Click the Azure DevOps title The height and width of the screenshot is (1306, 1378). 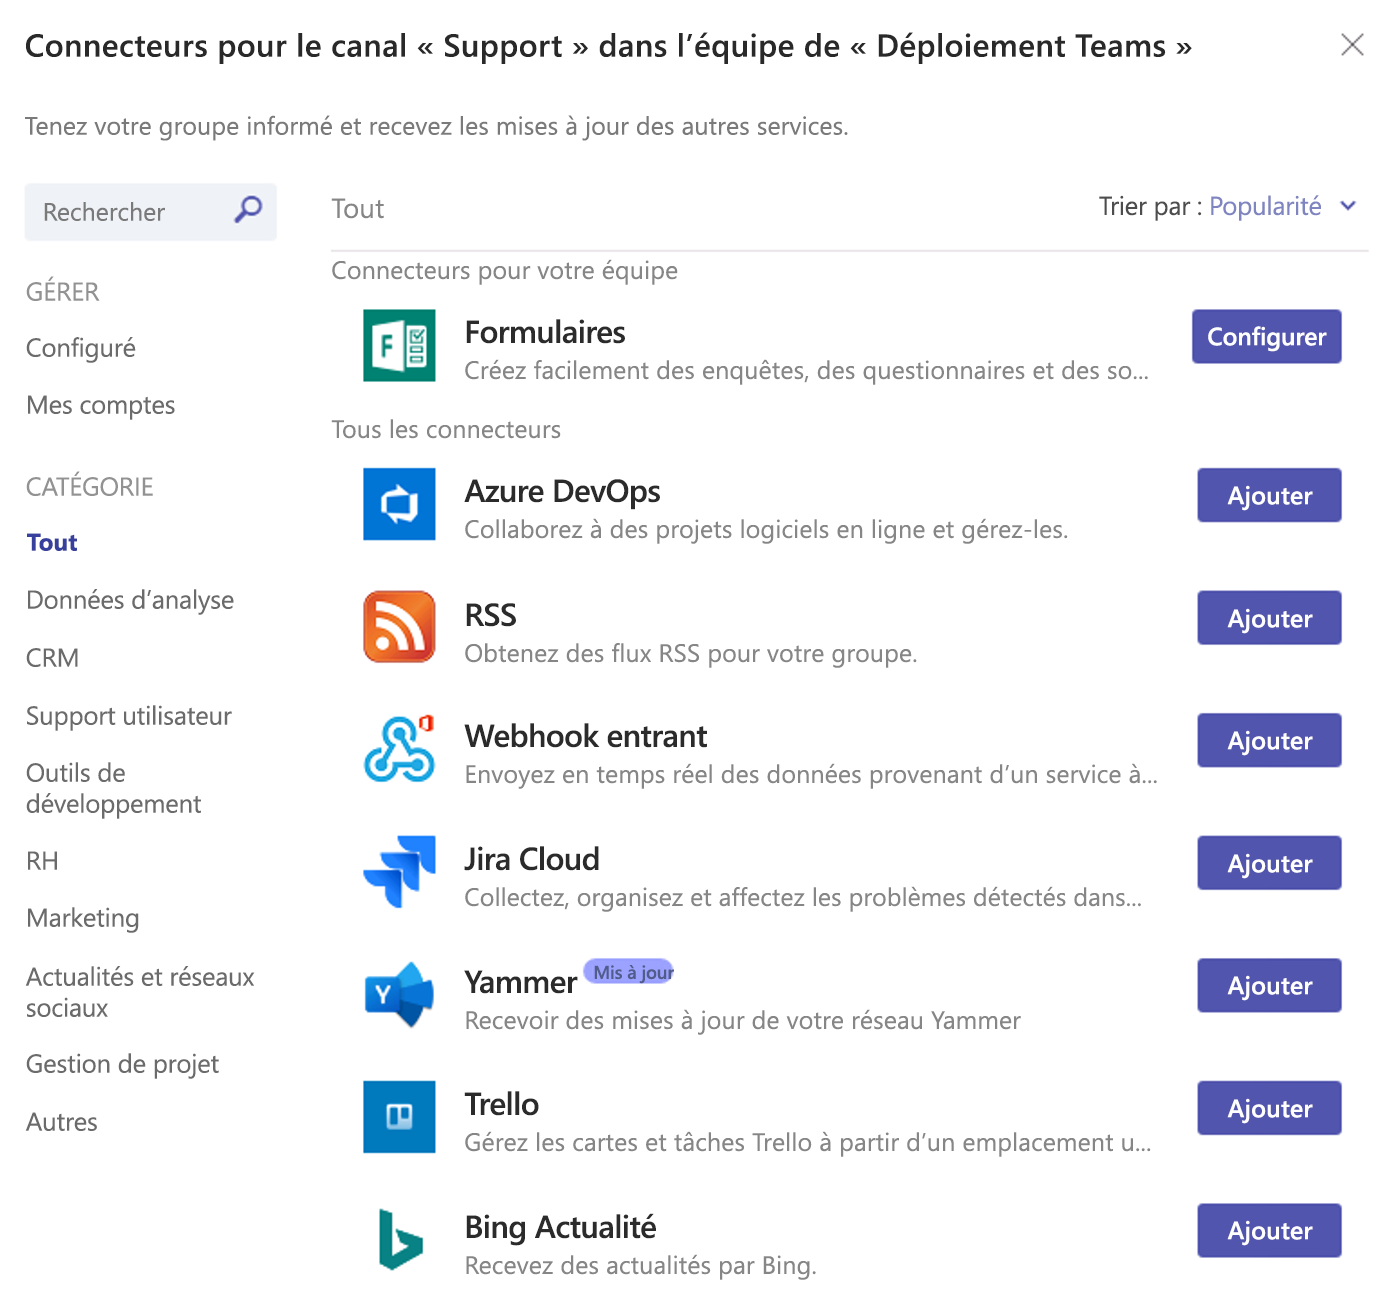[563, 491]
